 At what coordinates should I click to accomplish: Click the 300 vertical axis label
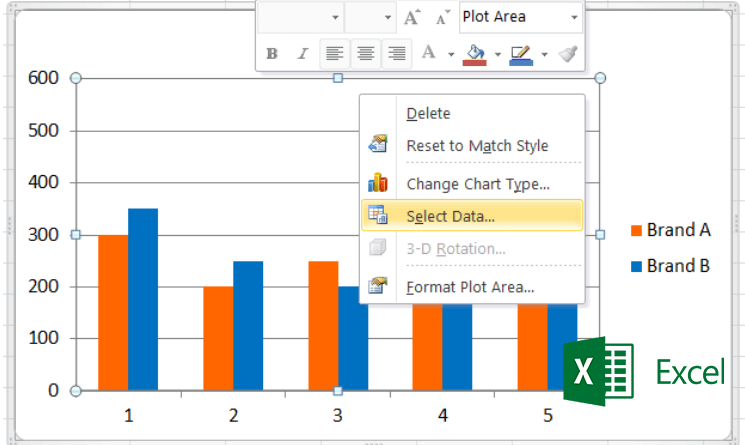[43, 235]
